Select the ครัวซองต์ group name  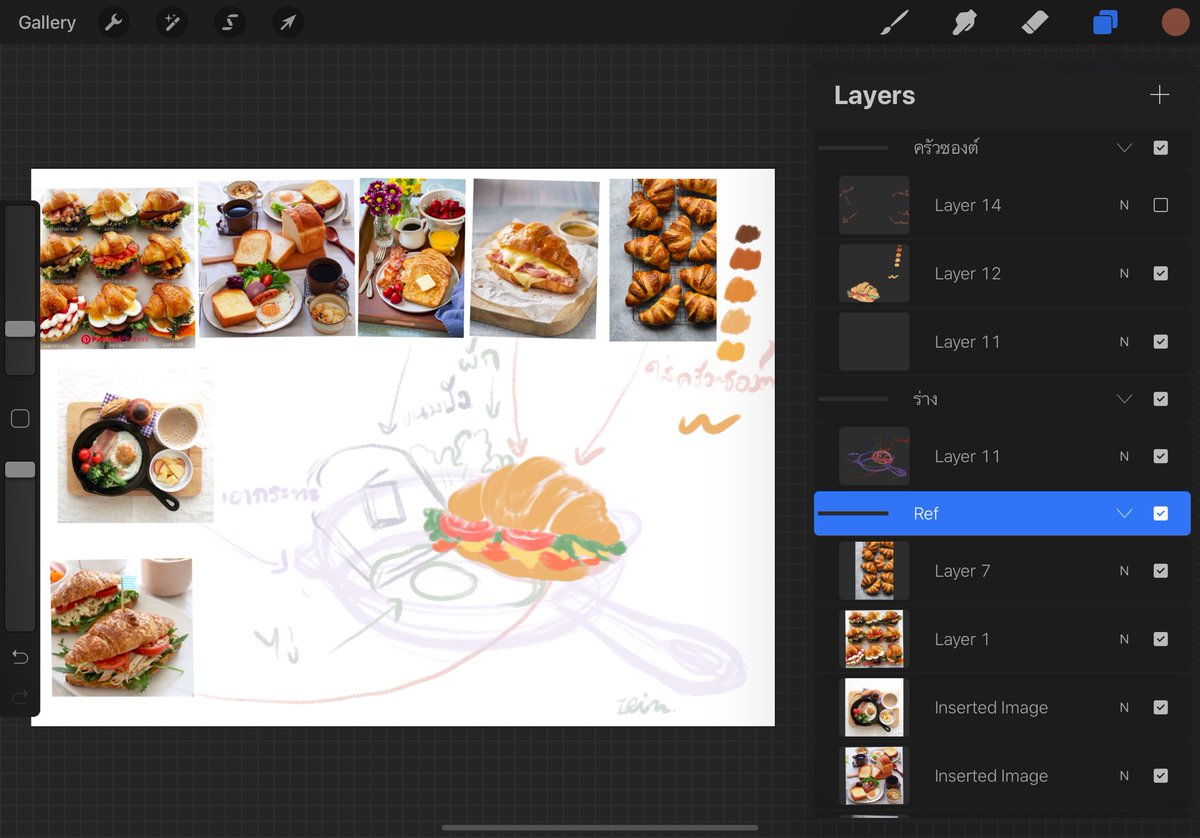tap(946, 147)
